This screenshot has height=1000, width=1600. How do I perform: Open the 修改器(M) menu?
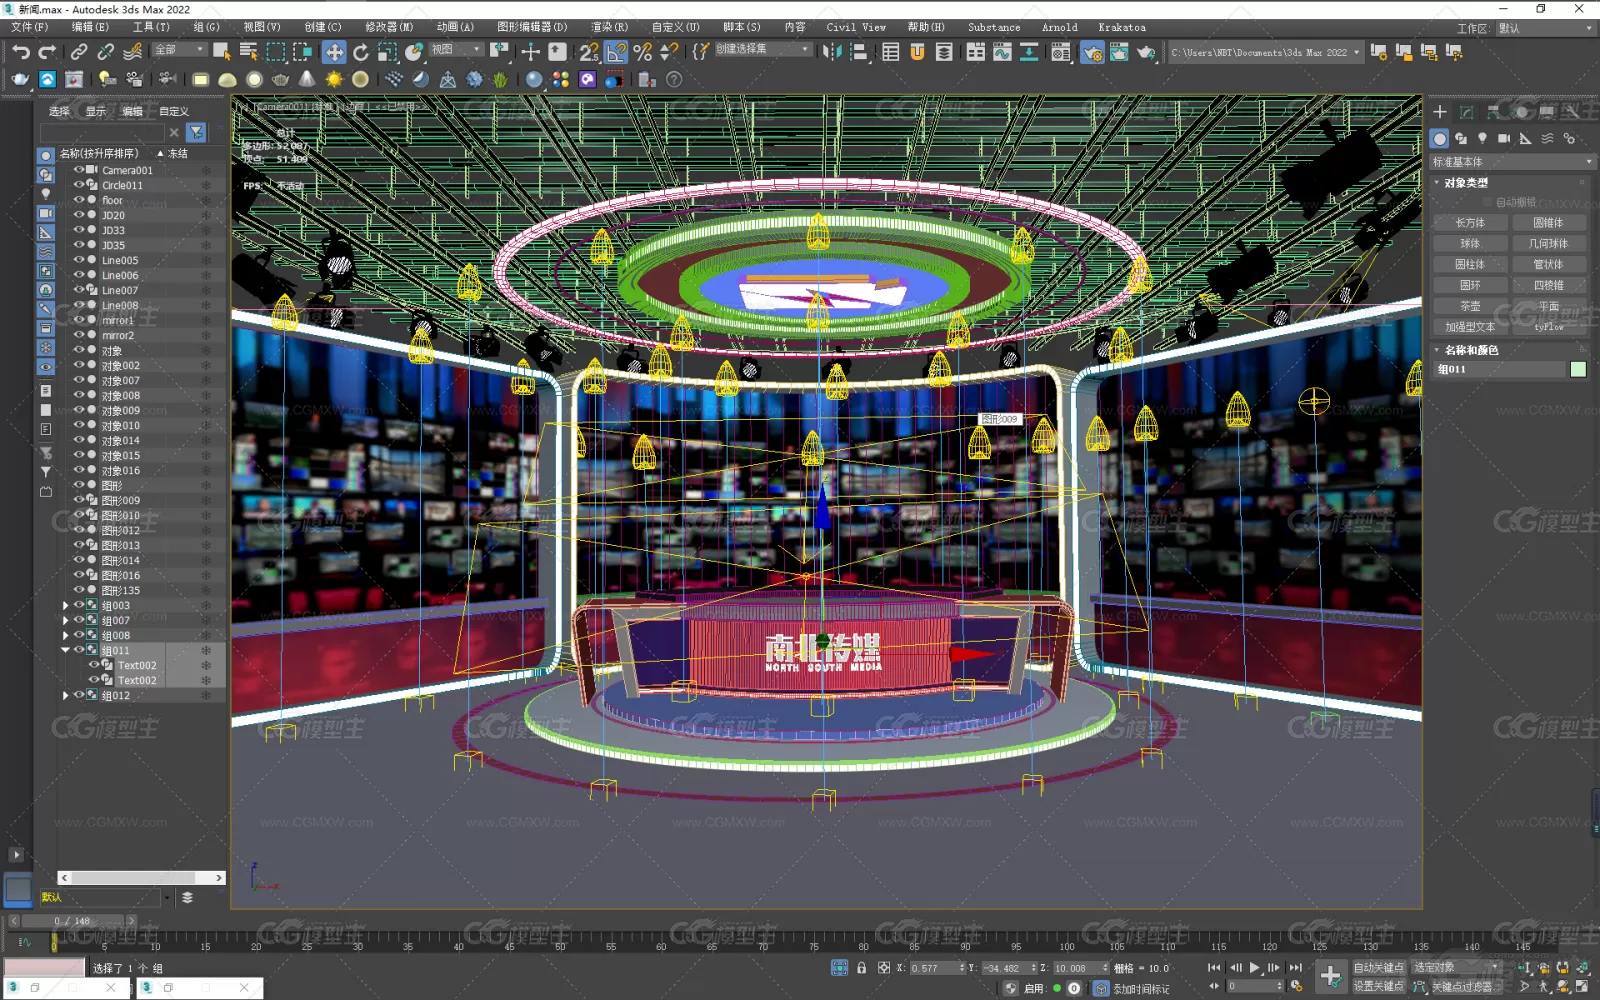(x=389, y=27)
